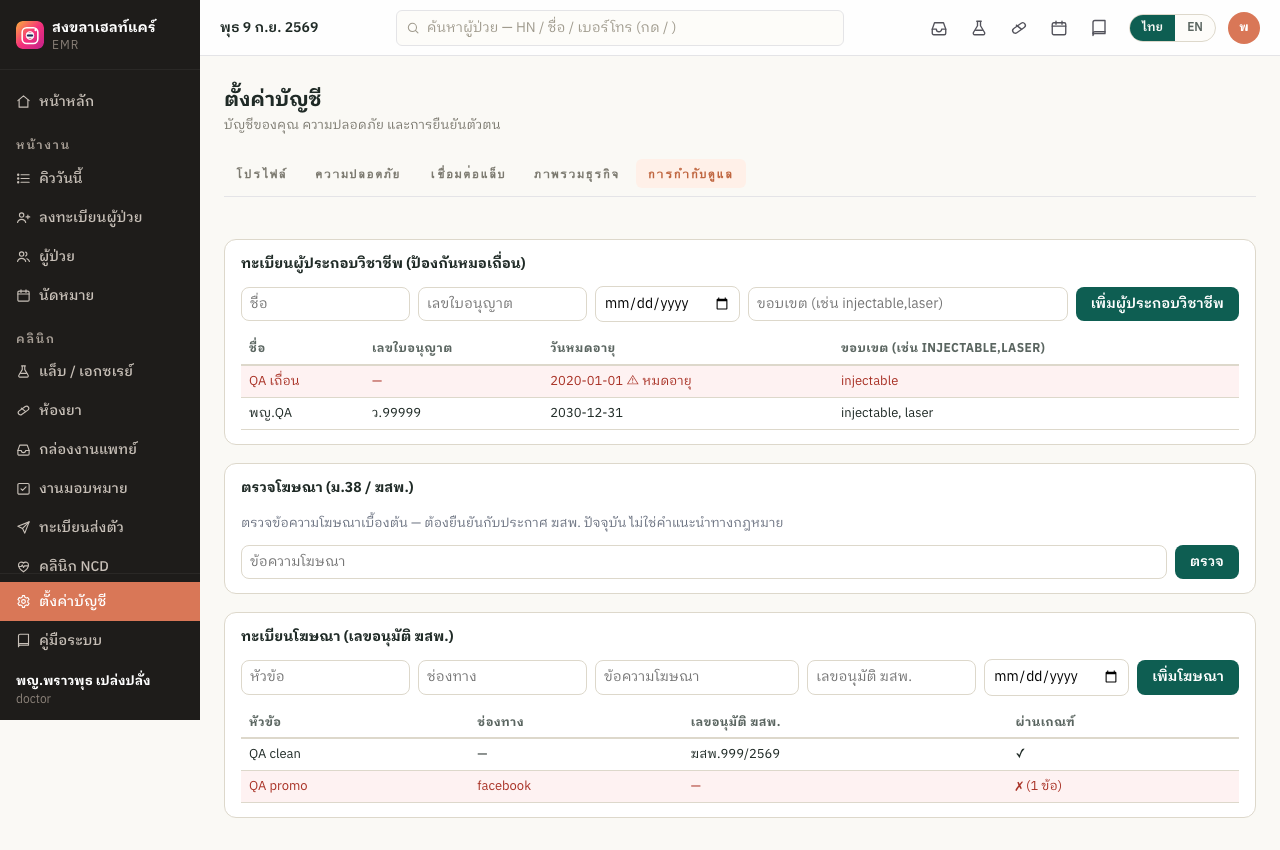The image size is (1280, 850).
Task: Click the สงขลาเฮลท์แคร์ app logo
Action: pyautogui.click(x=30, y=35)
